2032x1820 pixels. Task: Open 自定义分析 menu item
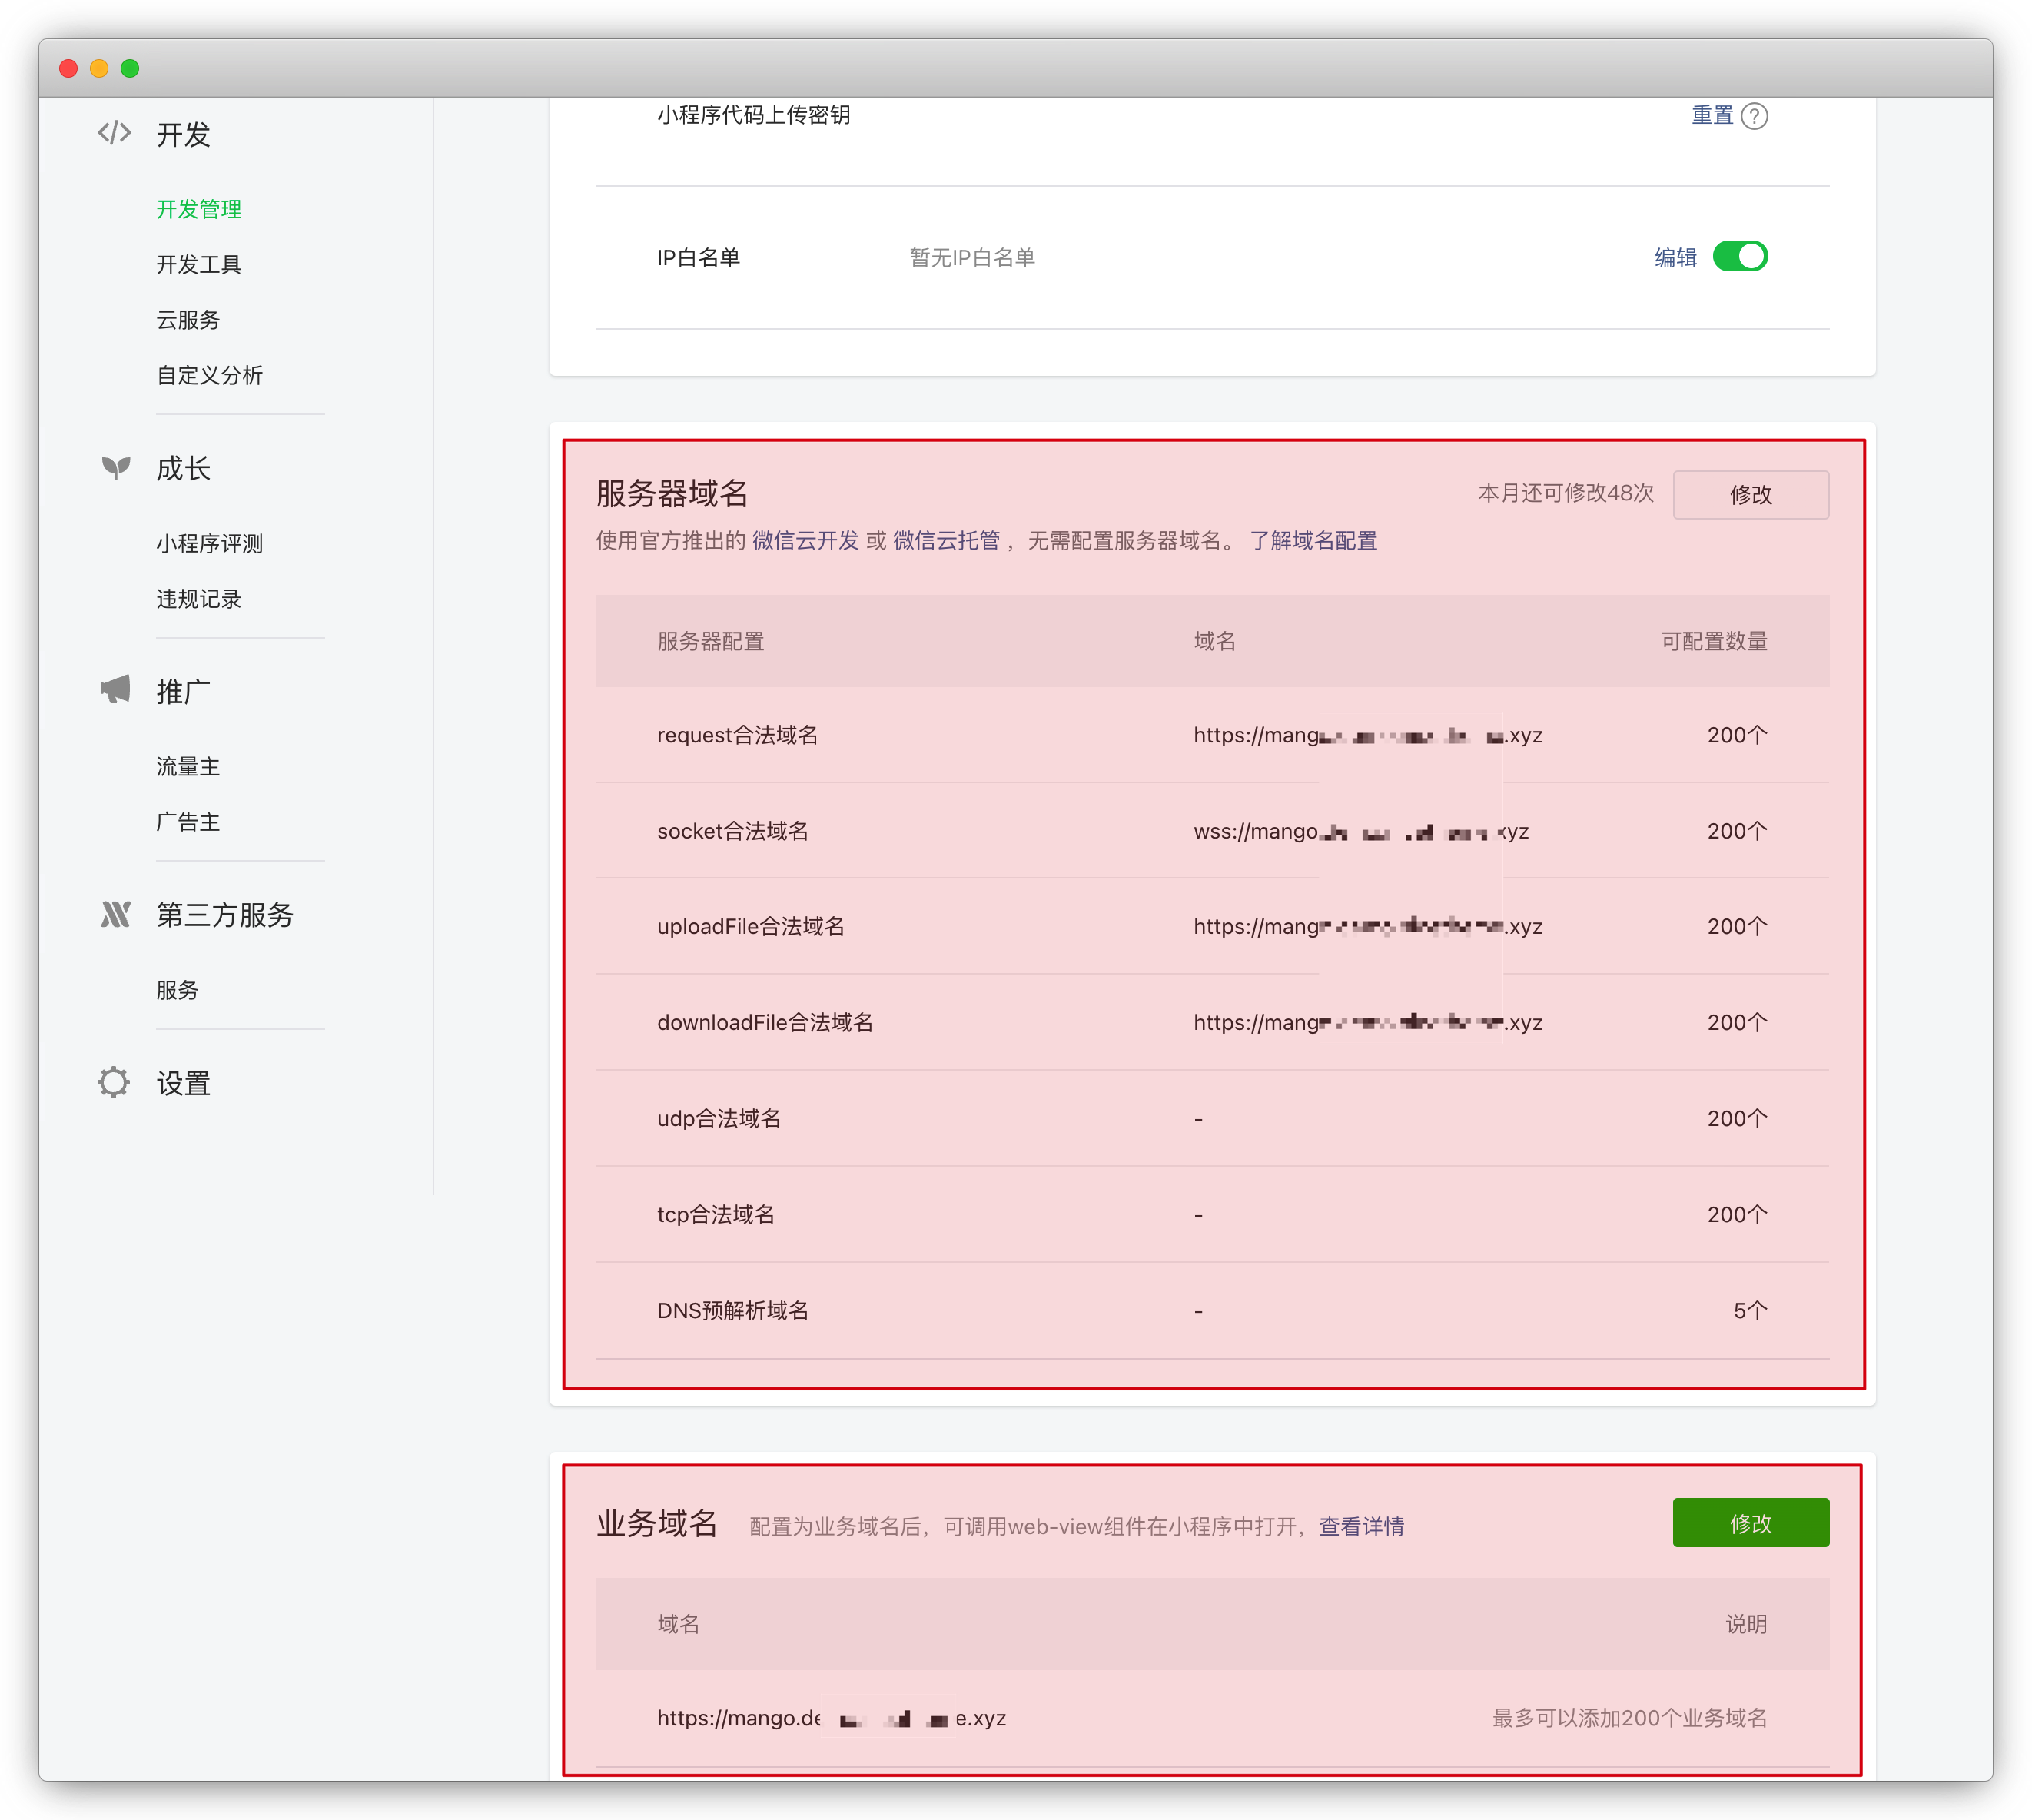(210, 375)
